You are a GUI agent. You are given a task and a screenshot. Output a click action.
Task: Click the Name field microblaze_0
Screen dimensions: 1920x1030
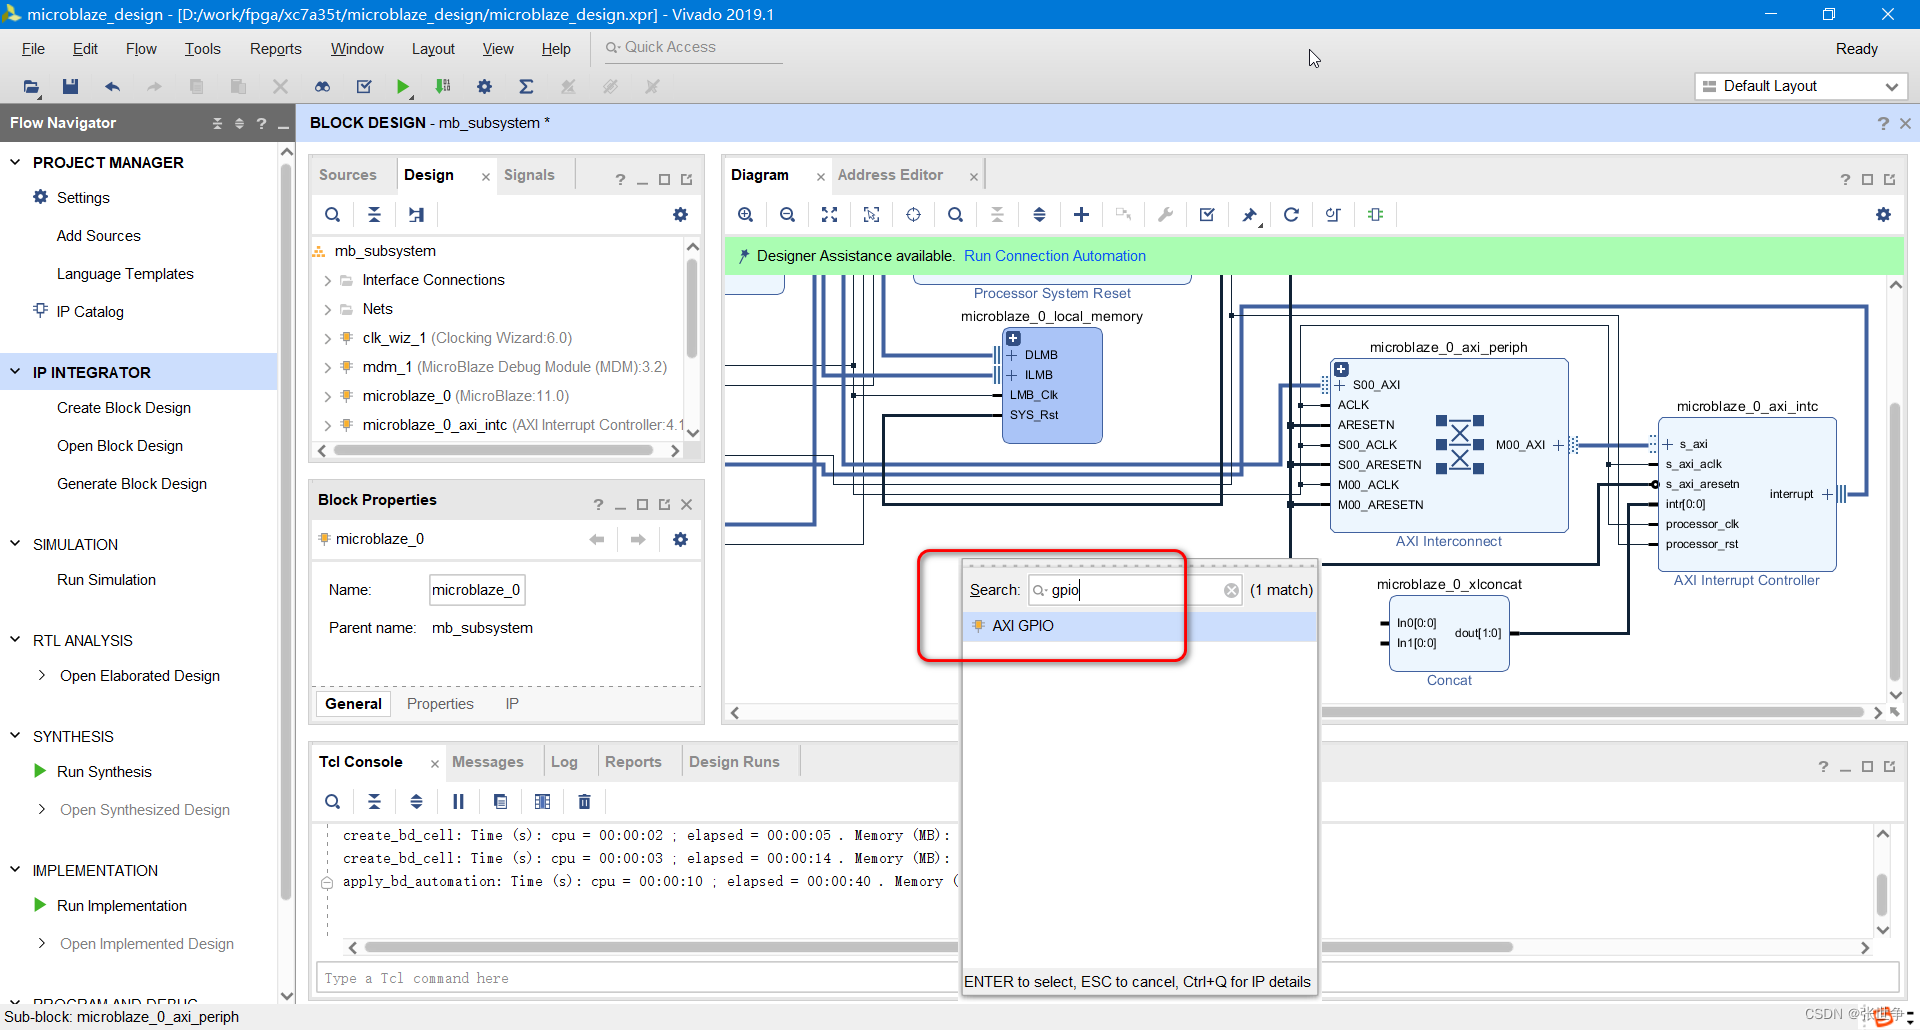coord(477,590)
